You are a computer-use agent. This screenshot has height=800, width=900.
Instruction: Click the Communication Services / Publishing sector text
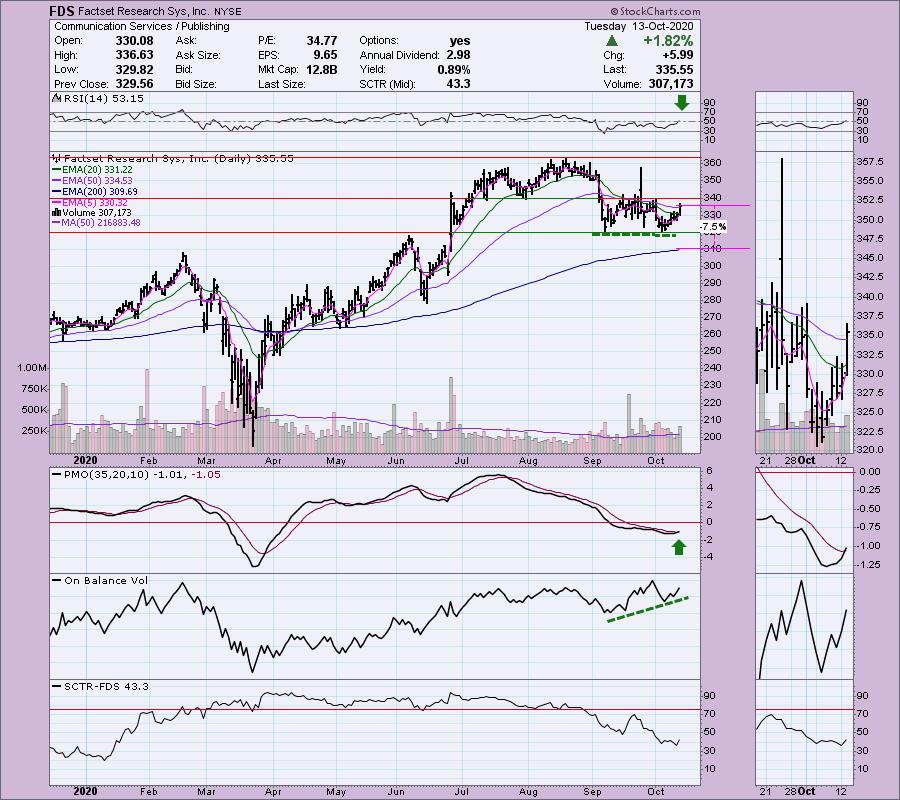pos(142,26)
